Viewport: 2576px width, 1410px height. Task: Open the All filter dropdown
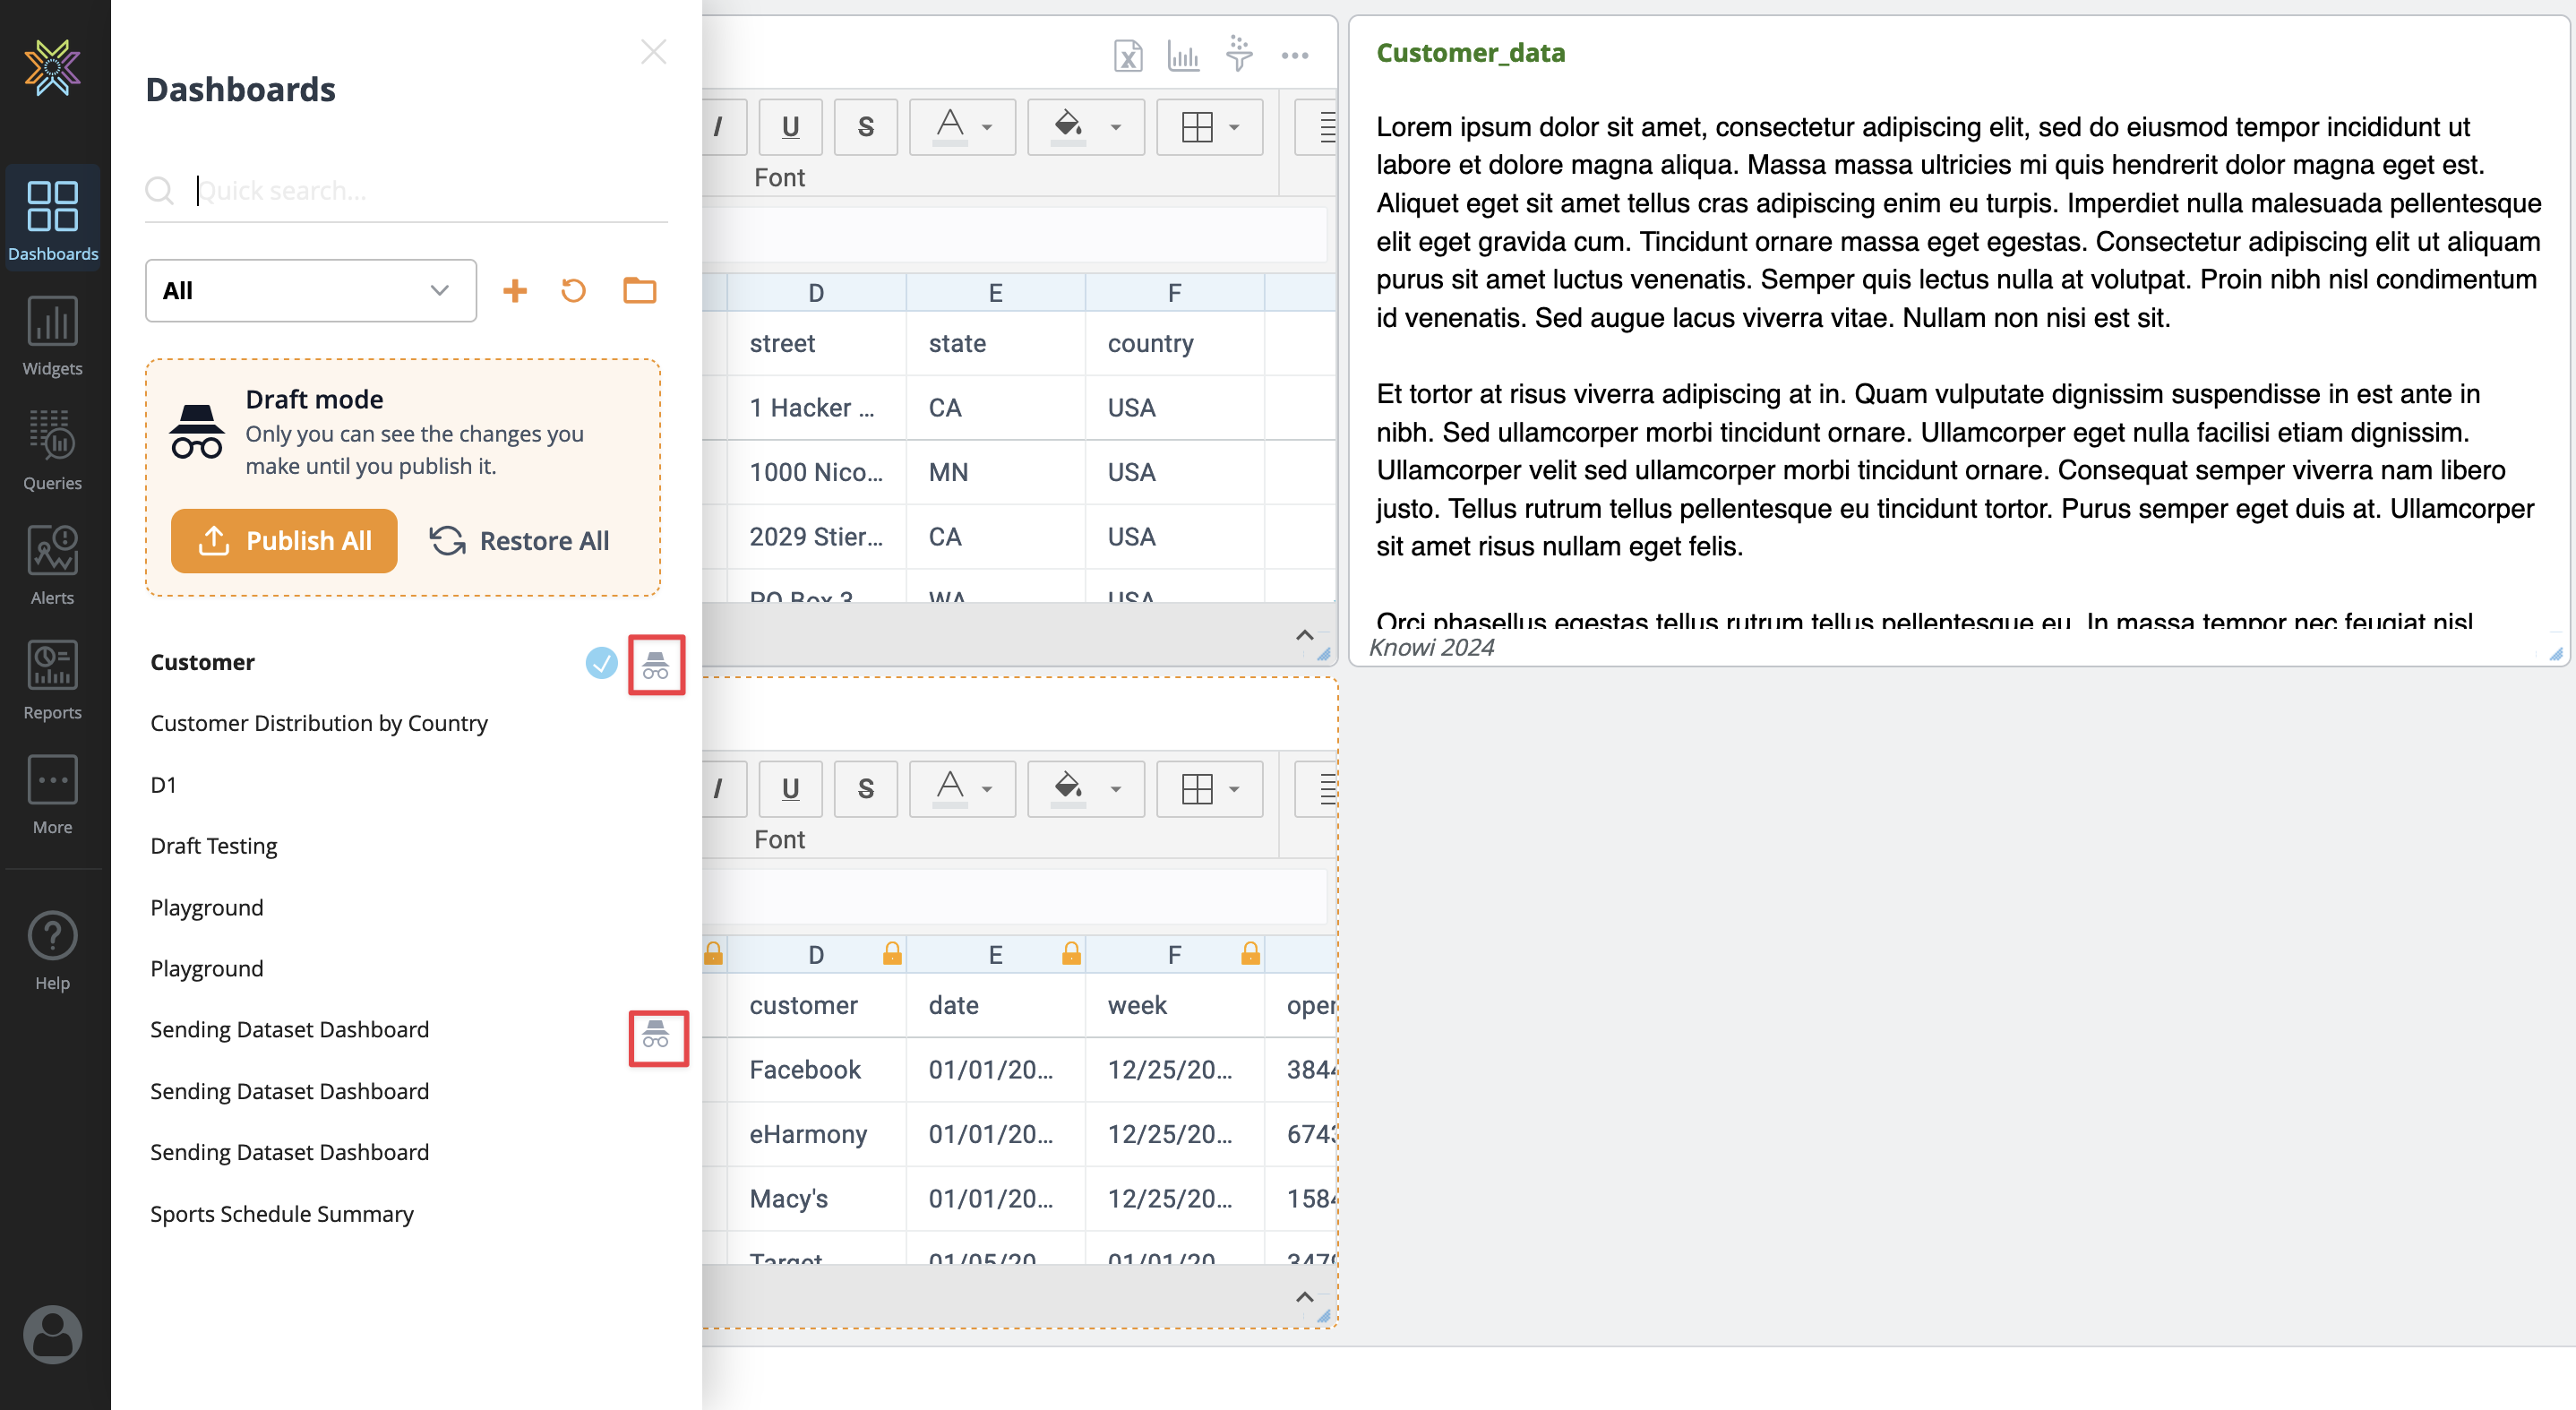310,291
